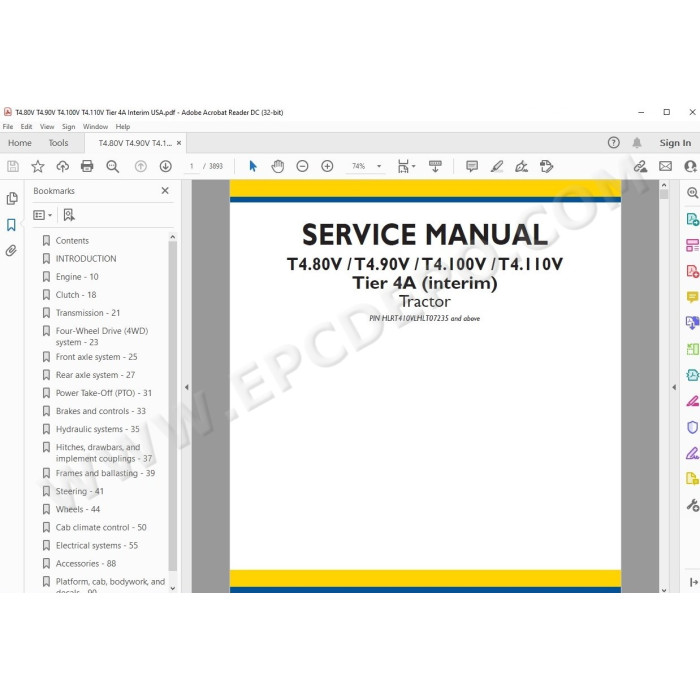Collapse the left navigation pane arrow
This screenshot has width=700, height=700.
tap(187, 387)
